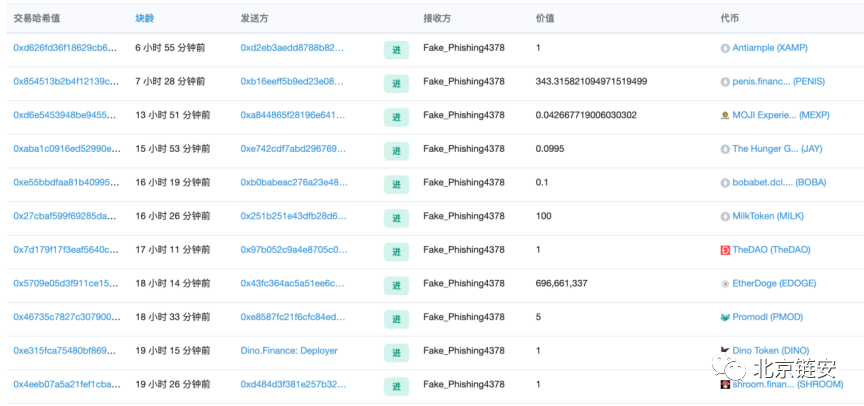
Task: Open the Dino.Finance: Deployer sender link
Action: click(x=289, y=351)
